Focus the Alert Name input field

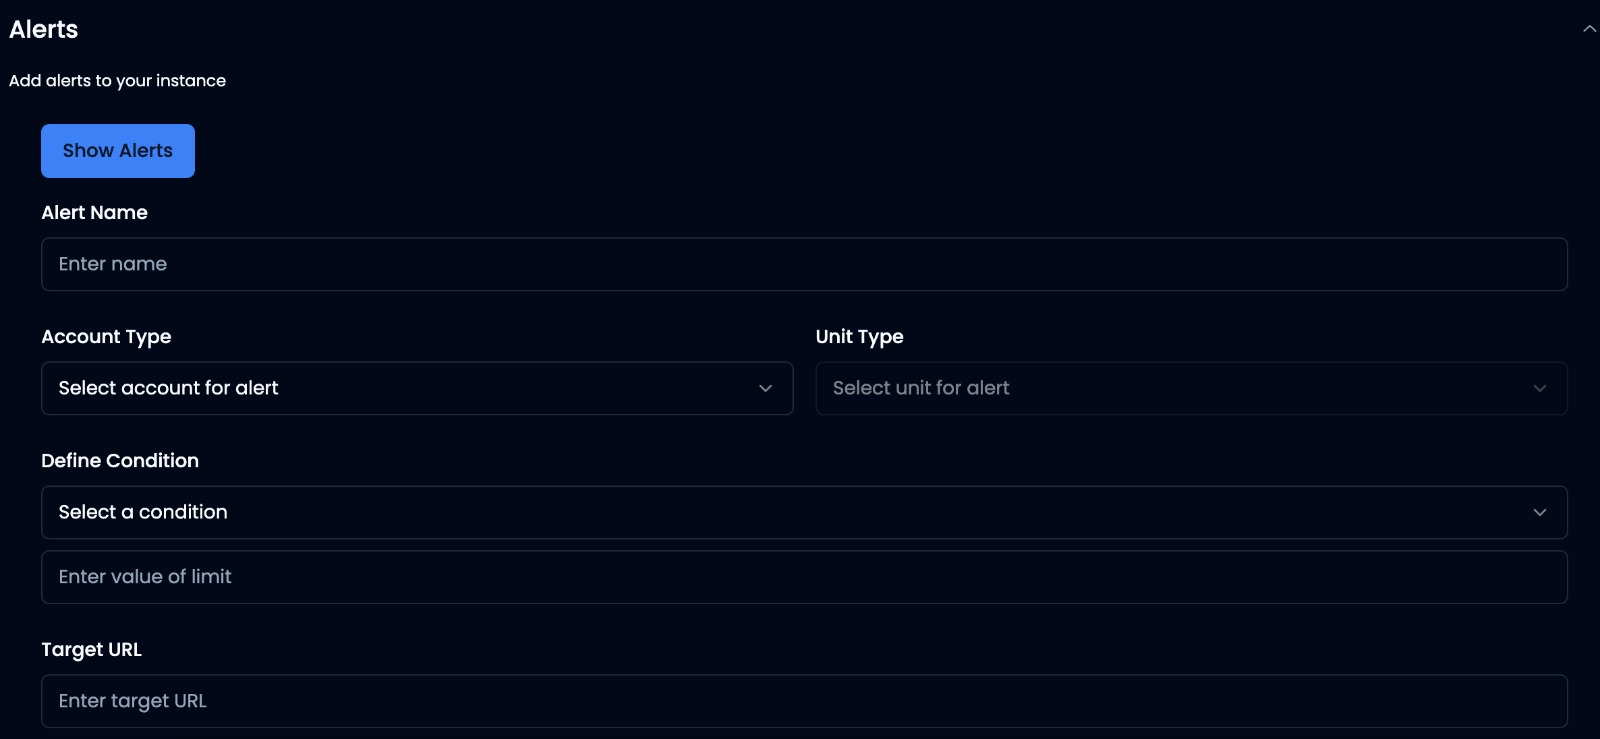point(804,264)
